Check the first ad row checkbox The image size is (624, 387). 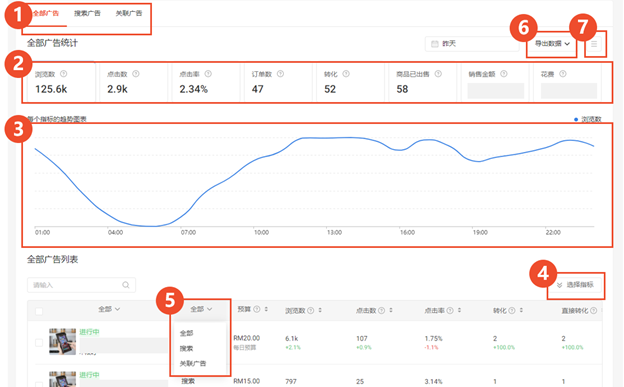point(39,342)
